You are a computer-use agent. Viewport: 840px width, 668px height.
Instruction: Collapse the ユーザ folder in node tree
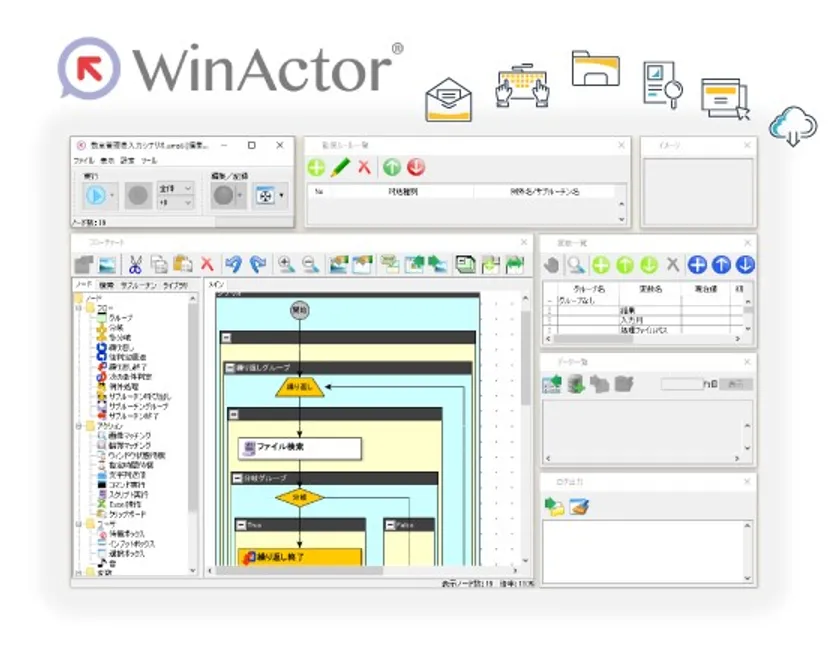click(79, 524)
